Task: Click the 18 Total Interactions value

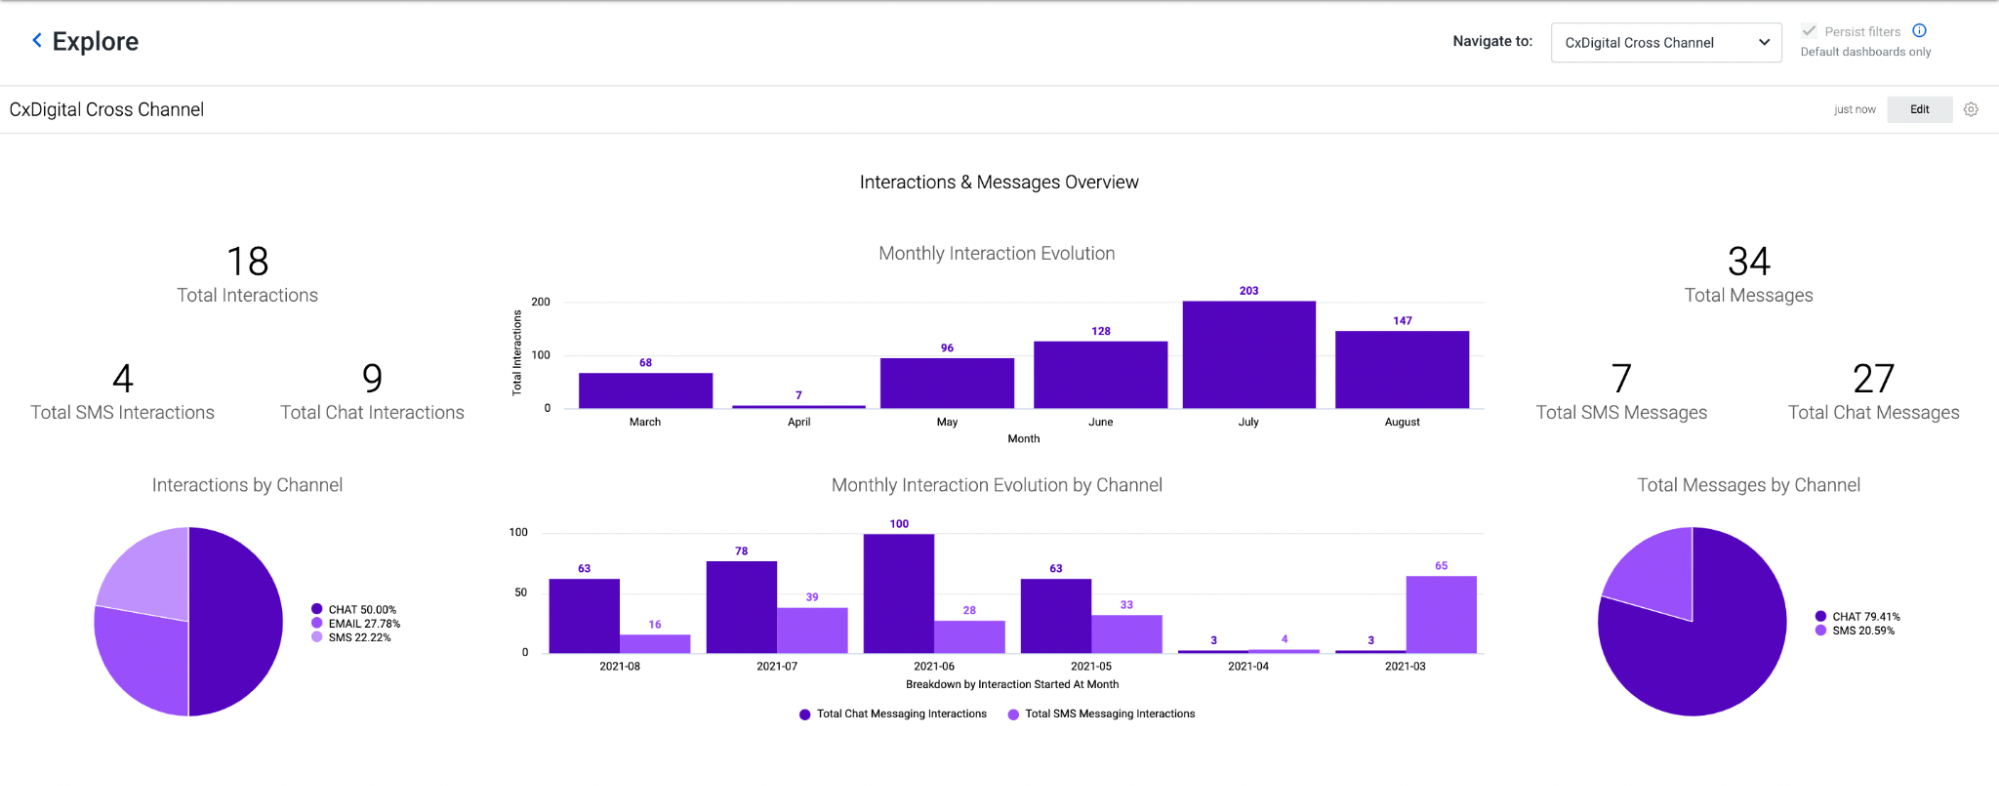Action: coord(247,261)
